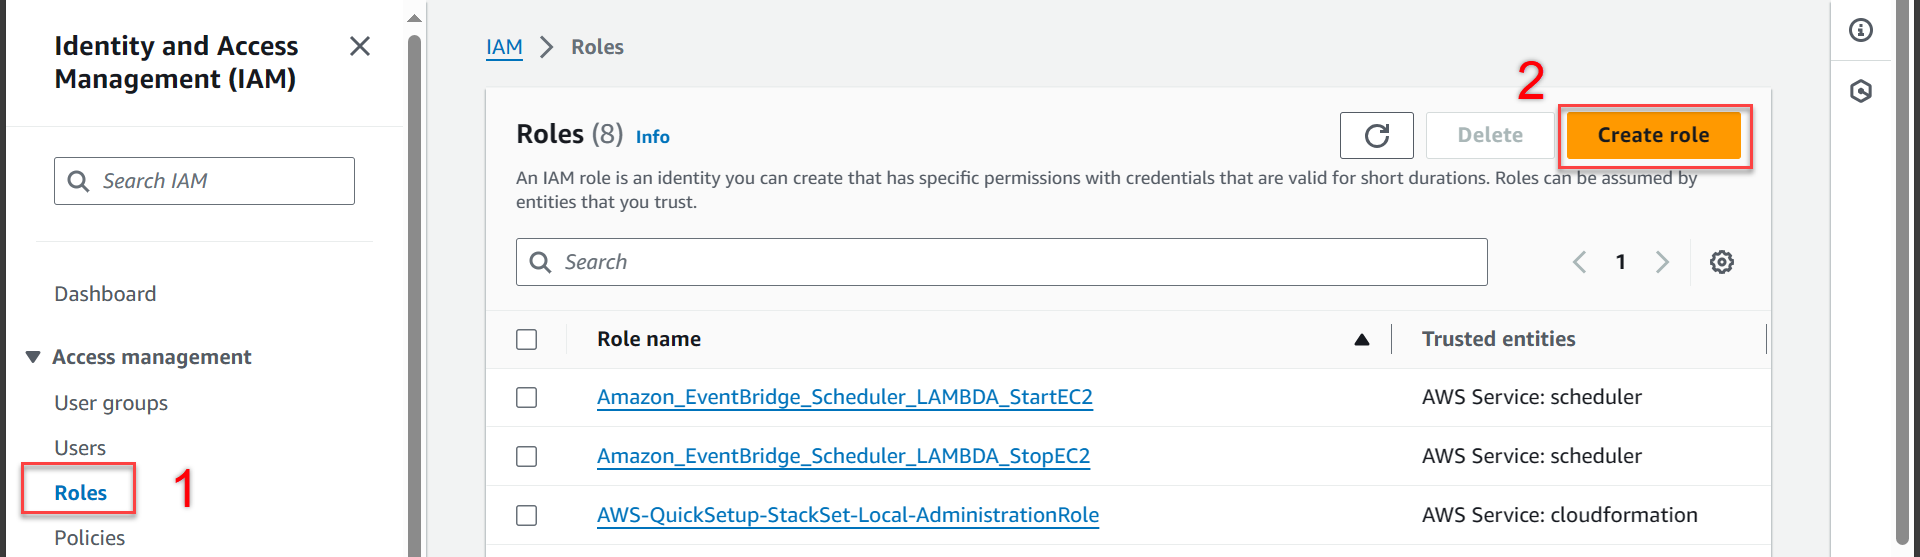Image resolution: width=1920 pixels, height=557 pixels.
Task: Close the IAM navigation panel
Action: pos(360,46)
